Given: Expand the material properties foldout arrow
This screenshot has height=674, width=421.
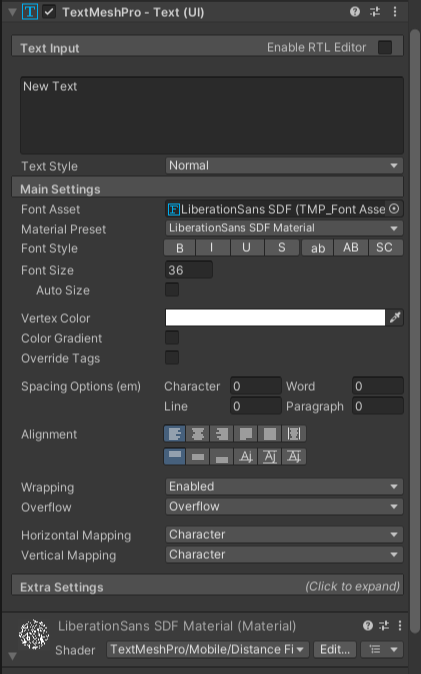Looking at the screenshot, I should point(12,656).
